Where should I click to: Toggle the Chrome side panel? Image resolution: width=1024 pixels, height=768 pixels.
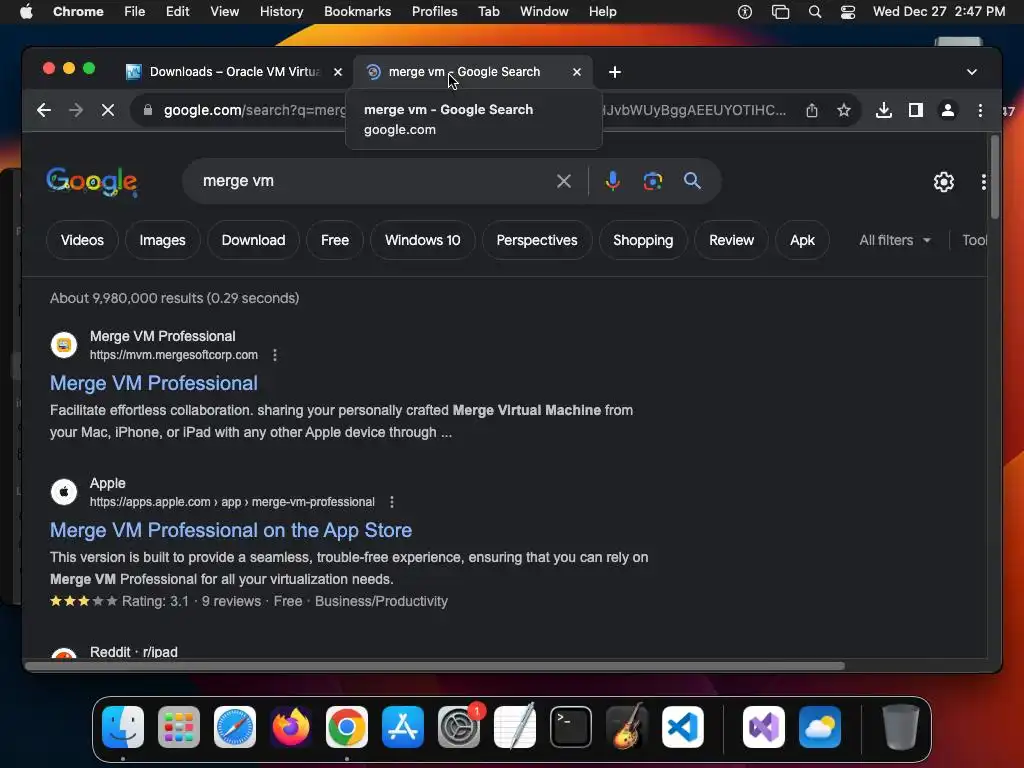[916, 110]
